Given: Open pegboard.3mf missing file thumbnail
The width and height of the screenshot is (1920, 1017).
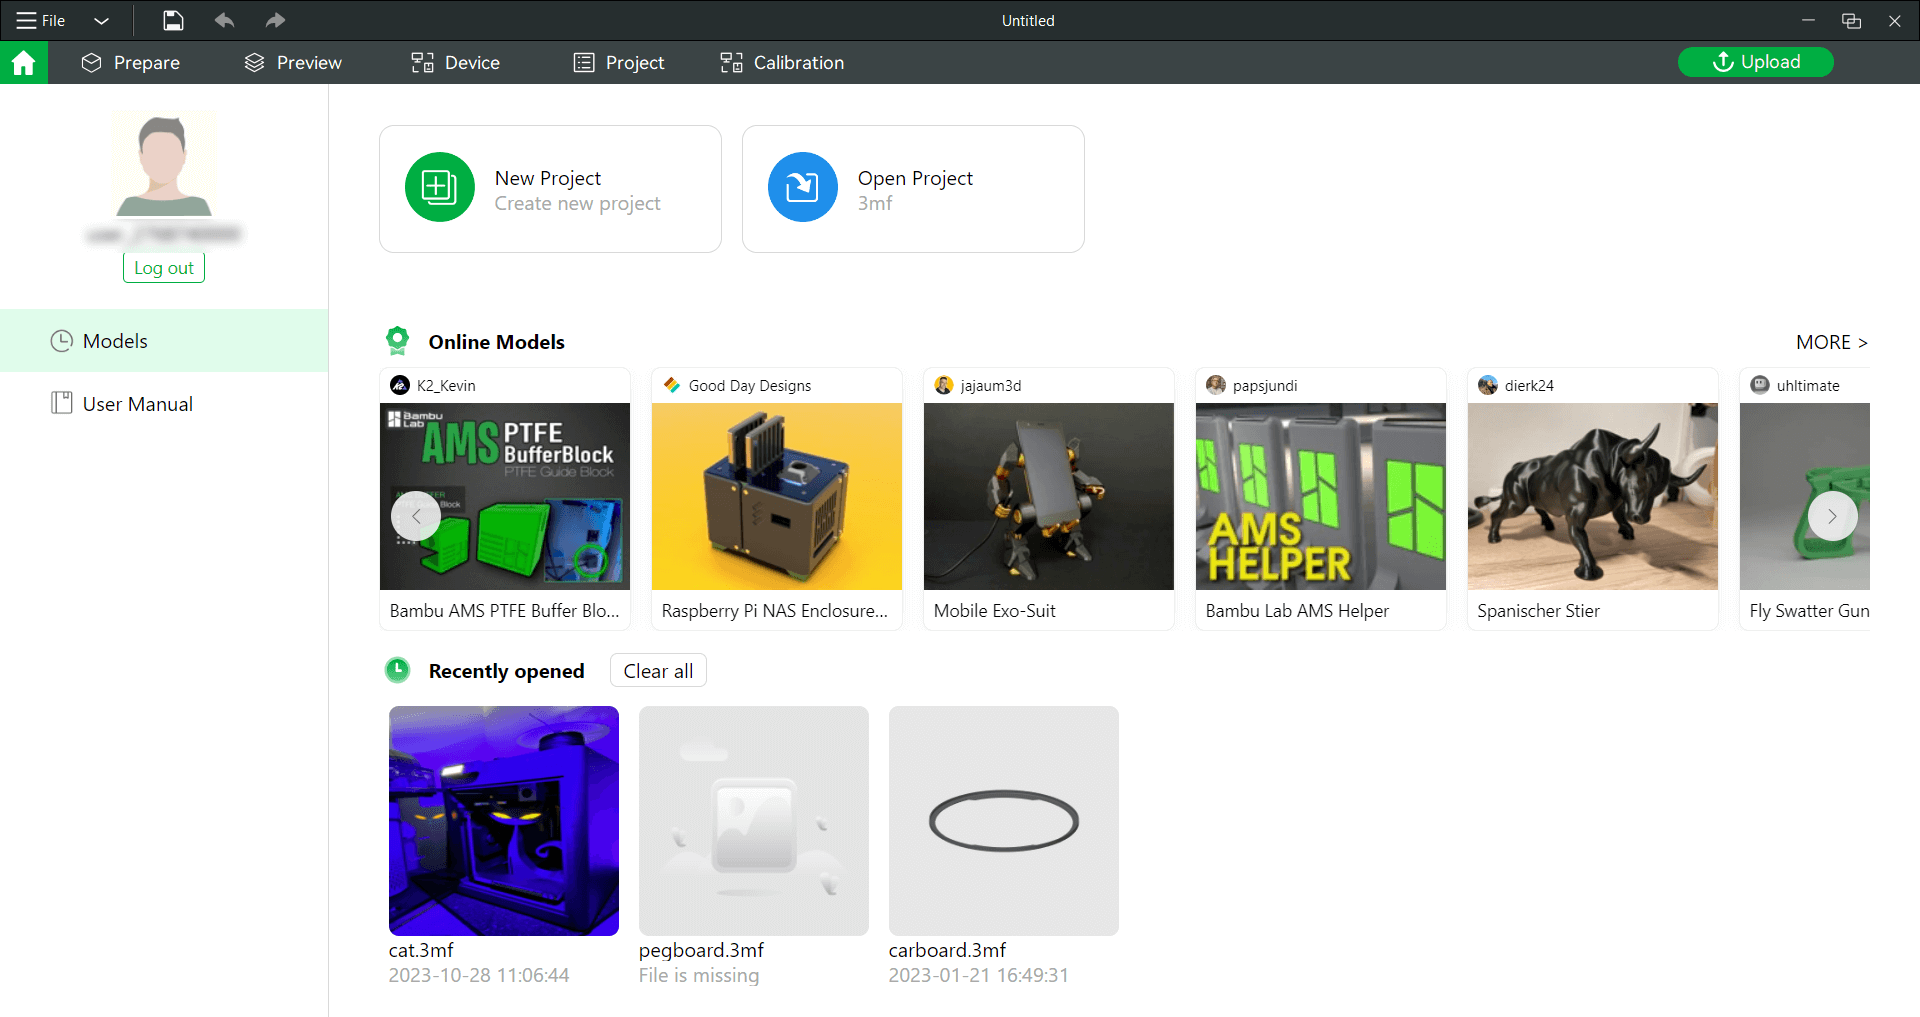Looking at the screenshot, I should (754, 821).
